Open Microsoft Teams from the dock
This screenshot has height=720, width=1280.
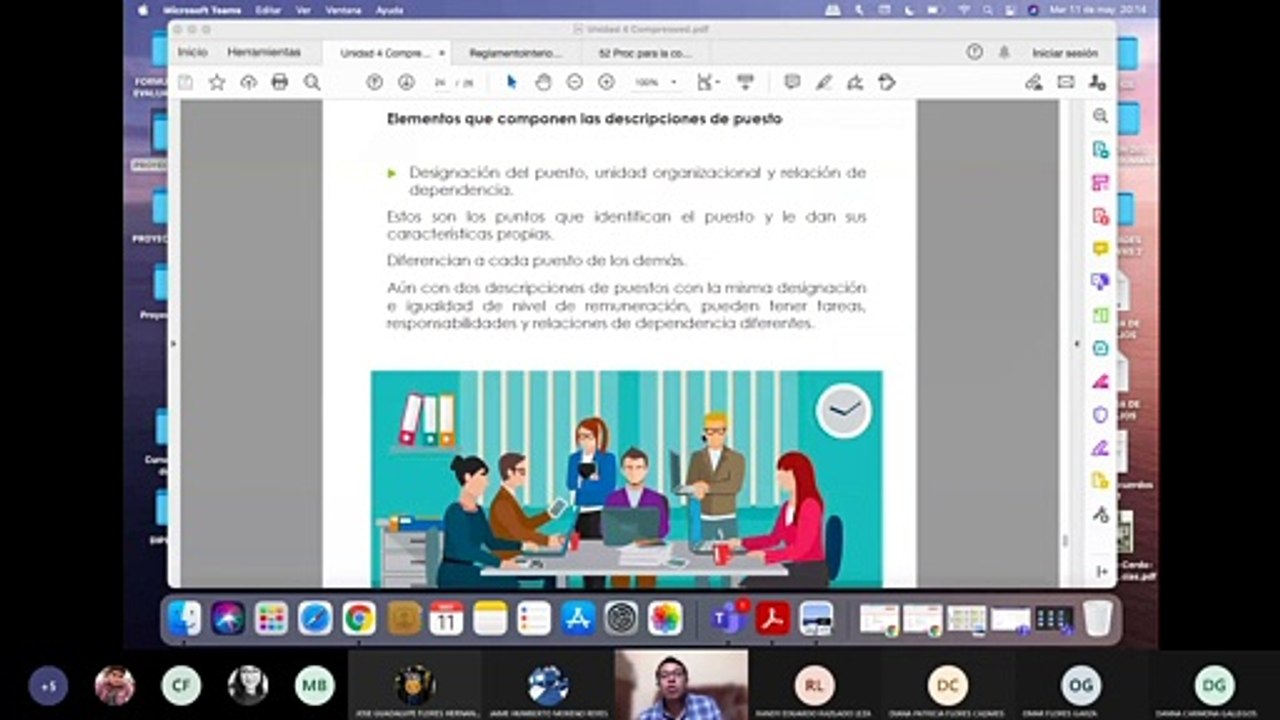729,618
